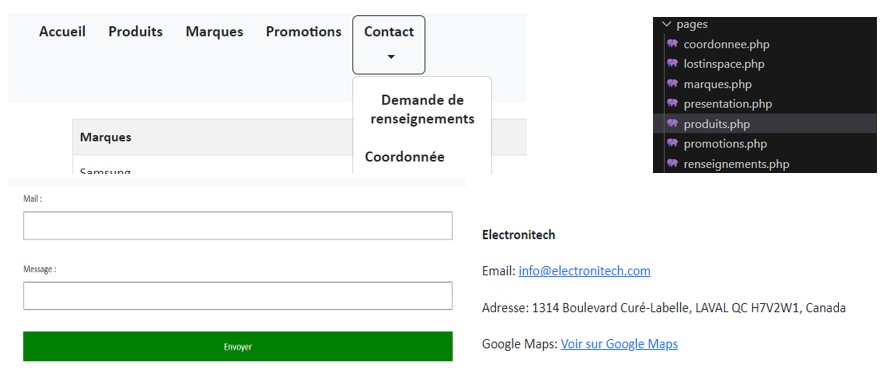882x392 pixels.
Task: Click PHP icon next to lostinspace.php
Action: pyautogui.click(x=672, y=64)
